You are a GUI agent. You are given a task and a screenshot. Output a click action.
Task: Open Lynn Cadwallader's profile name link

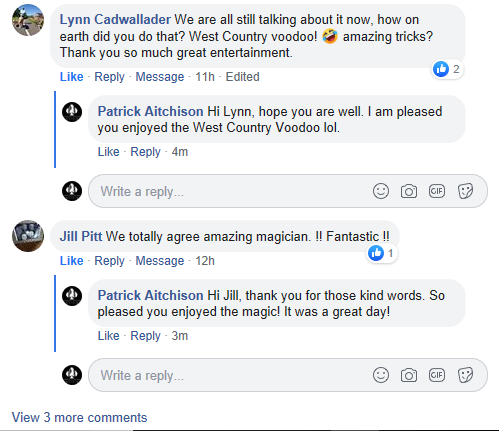pyautogui.click(x=115, y=19)
